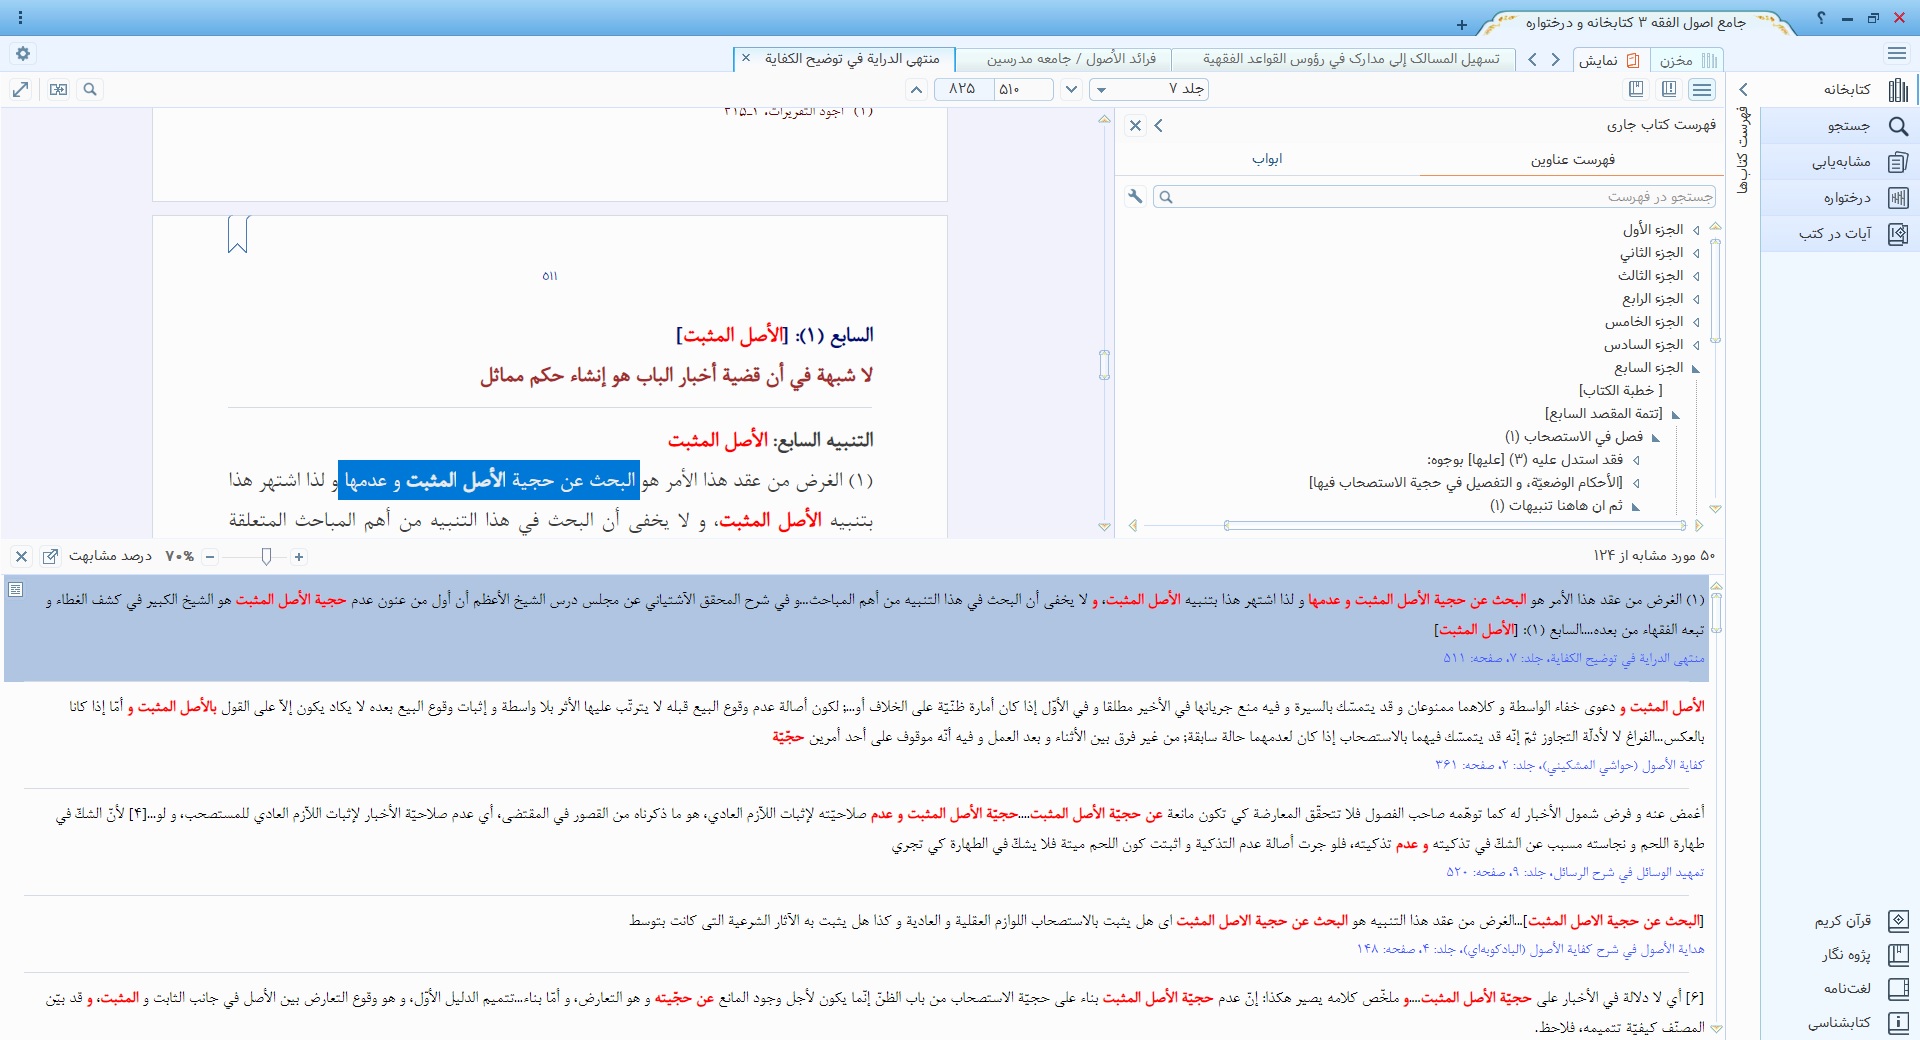Expand the الجزء الثاني tree node
1920x1040 pixels.
1696,254
